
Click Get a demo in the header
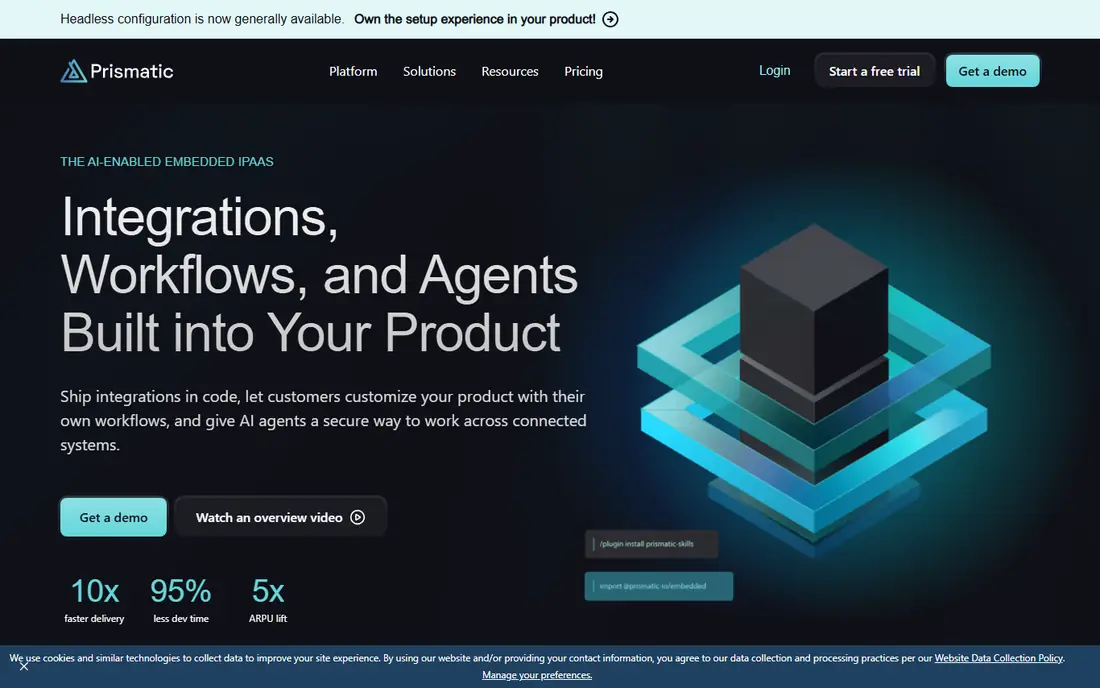[992, 71]
